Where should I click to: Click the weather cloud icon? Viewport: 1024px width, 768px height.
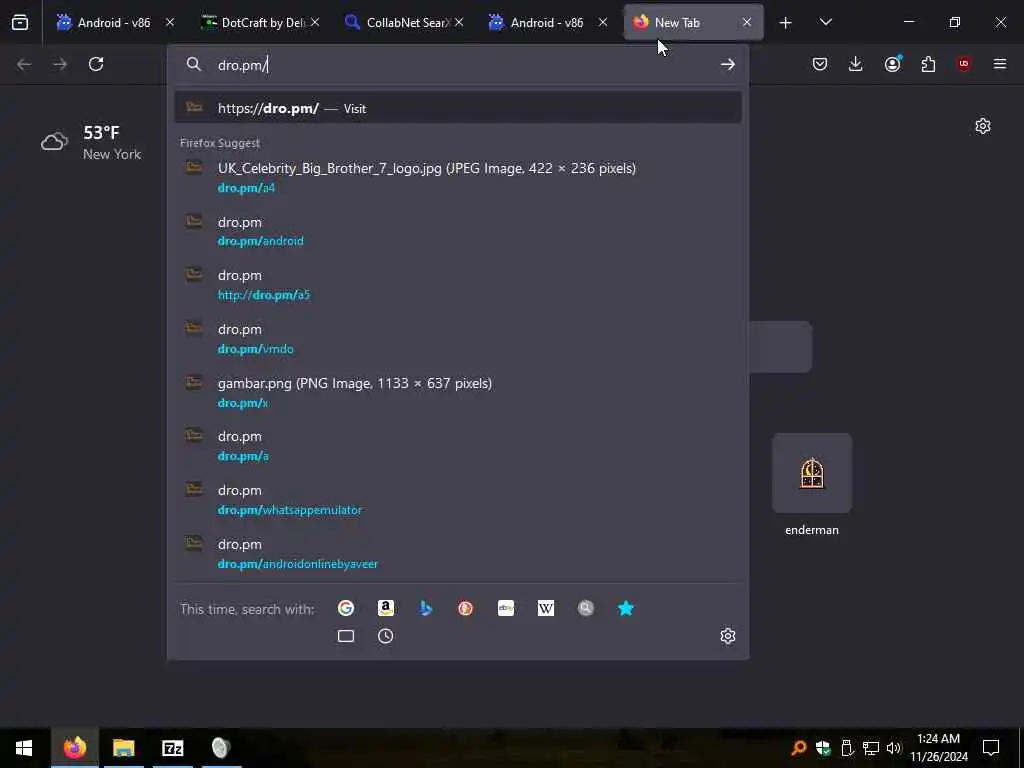(55, 142)
